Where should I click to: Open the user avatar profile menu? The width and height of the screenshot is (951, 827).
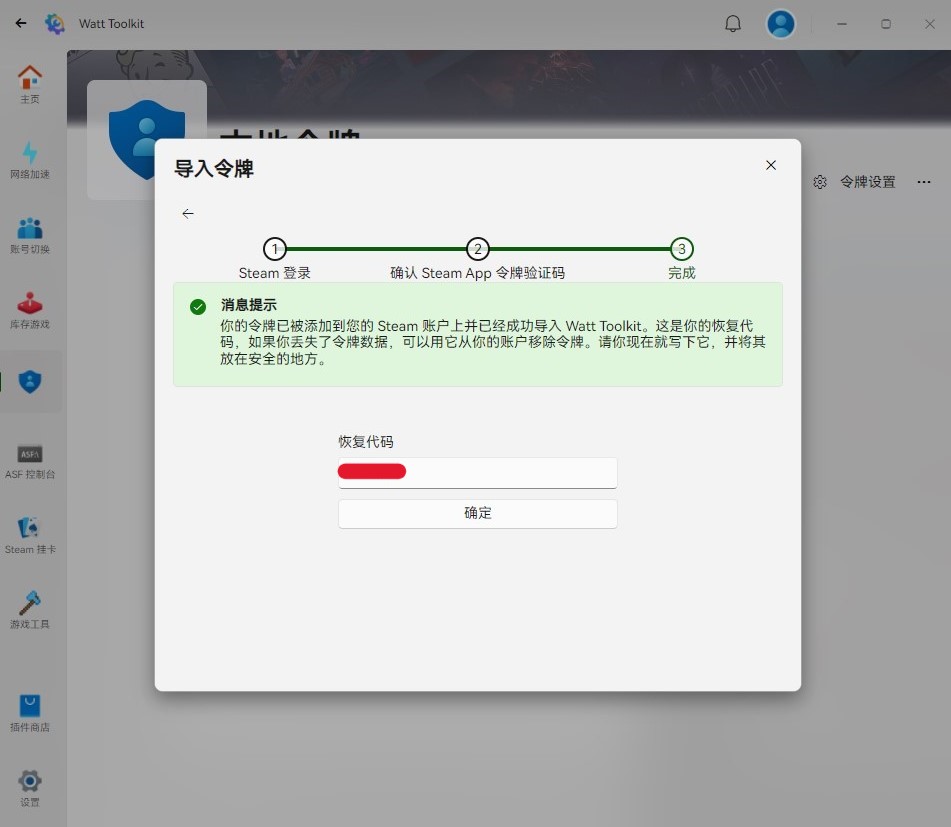[780, 24]
